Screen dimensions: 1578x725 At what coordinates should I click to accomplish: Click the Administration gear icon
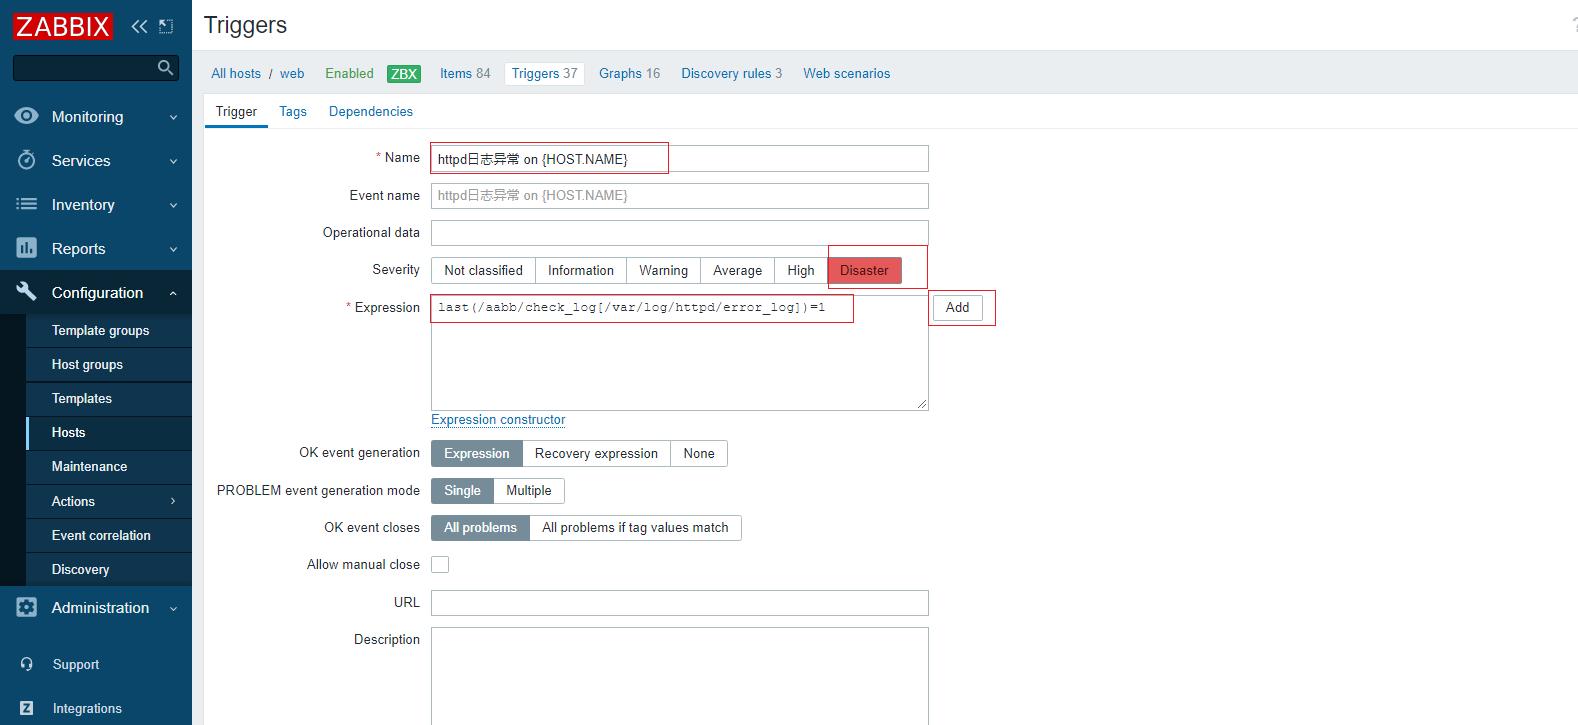[x=27, y=607]
